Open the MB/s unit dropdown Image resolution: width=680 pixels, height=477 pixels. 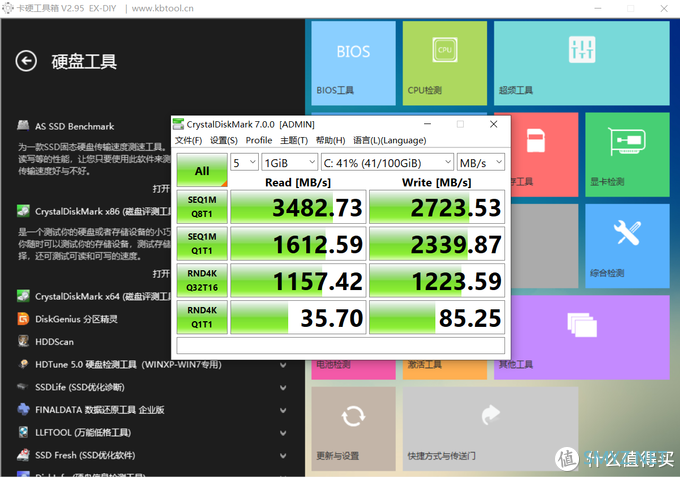tap(481, 163)
